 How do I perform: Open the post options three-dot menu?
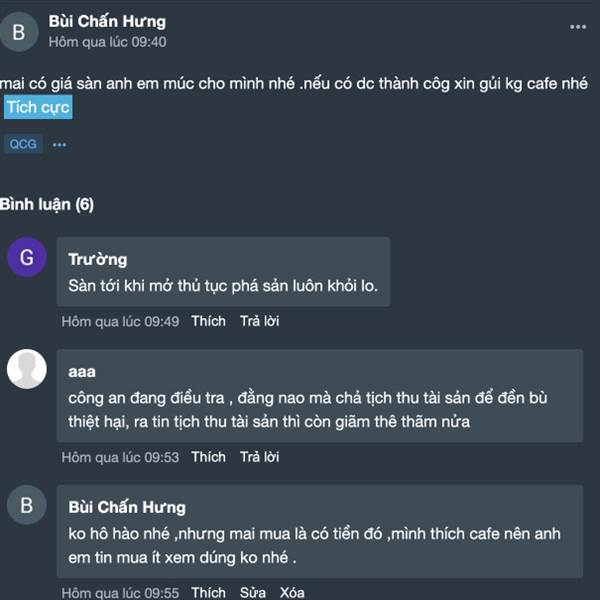[577, 27]
